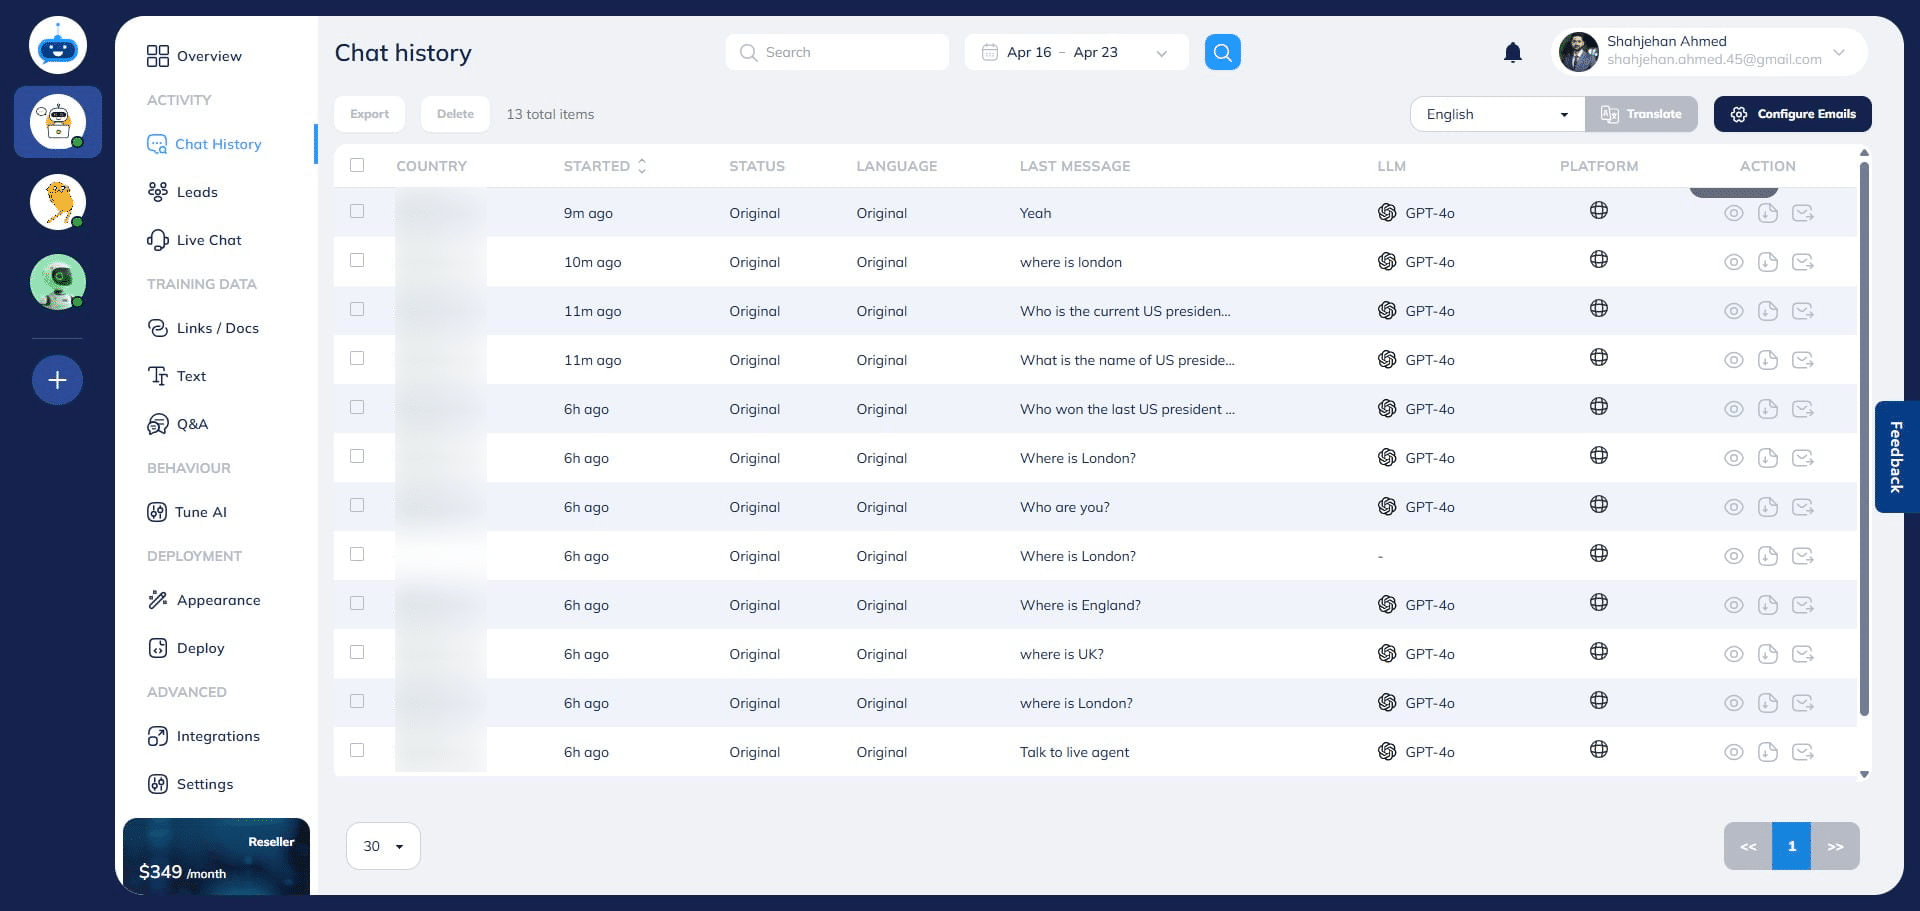Open the Apr 16 – Apr 23 date picker
The width and height of the screenshot is (1920, 911).
click(x=1075, y=51)
